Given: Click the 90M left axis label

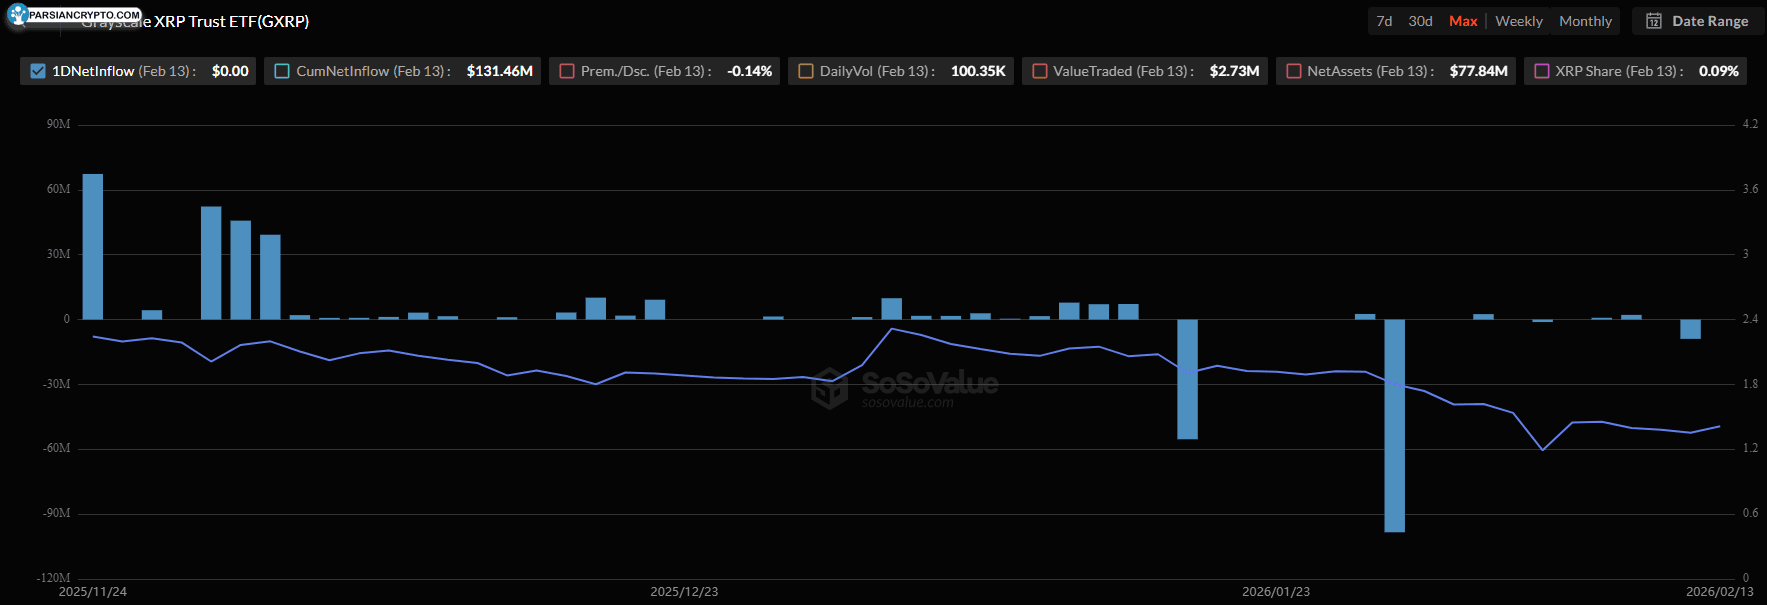Looking at the screenshot, I should coord(59,124).
